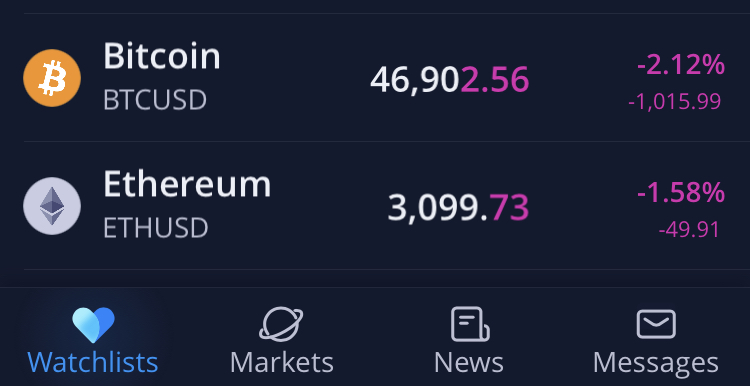Tap Ethereum price 3,099.73

coord(458,208)
